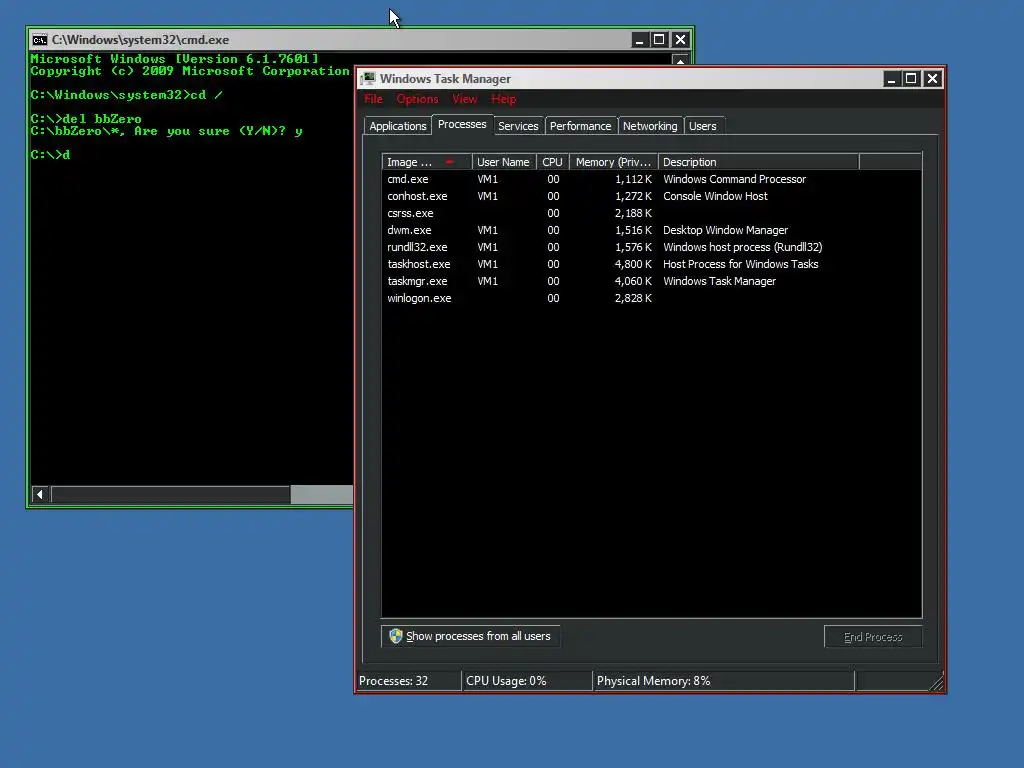This screenshot has width=1024, height=768.
Task: Sort by Memory (Private) column header
Action: [613, 162]
